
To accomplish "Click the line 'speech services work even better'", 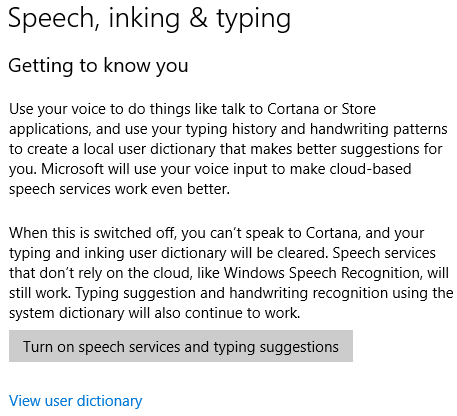I will tap(119, 189).
